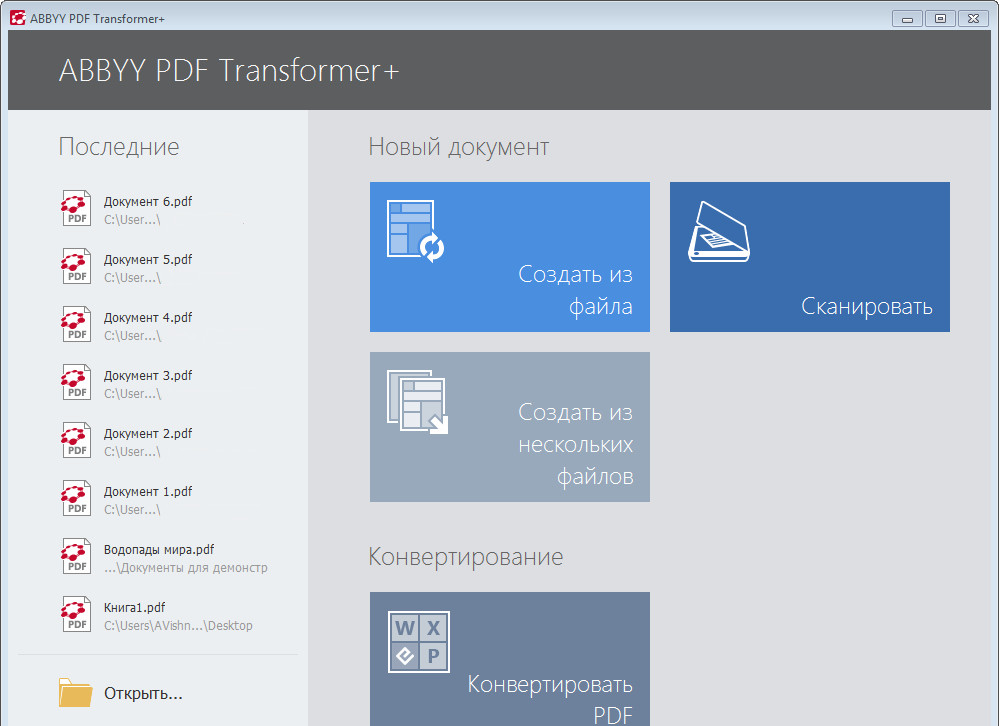The image size is (999, 726).
Task: Click the Конвертировать PDF label
Action: [x=549, y=700]
